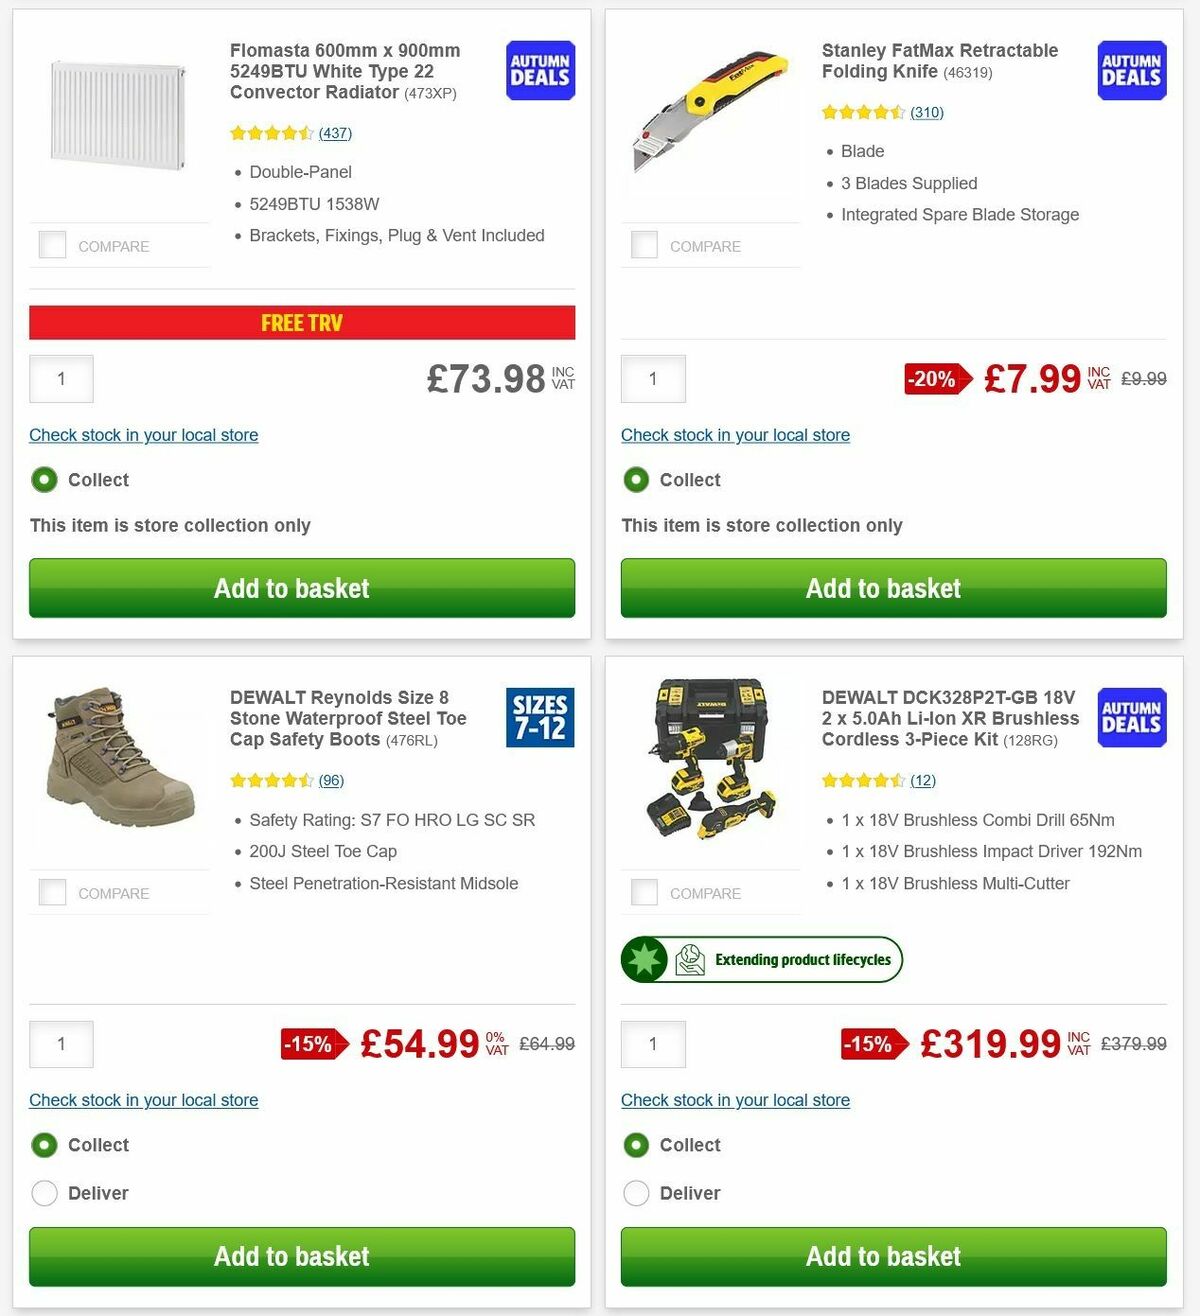Click the quantity field for the safety boots
This screenshot has height=1316, width=1200.
click(x=61, y=1043)
